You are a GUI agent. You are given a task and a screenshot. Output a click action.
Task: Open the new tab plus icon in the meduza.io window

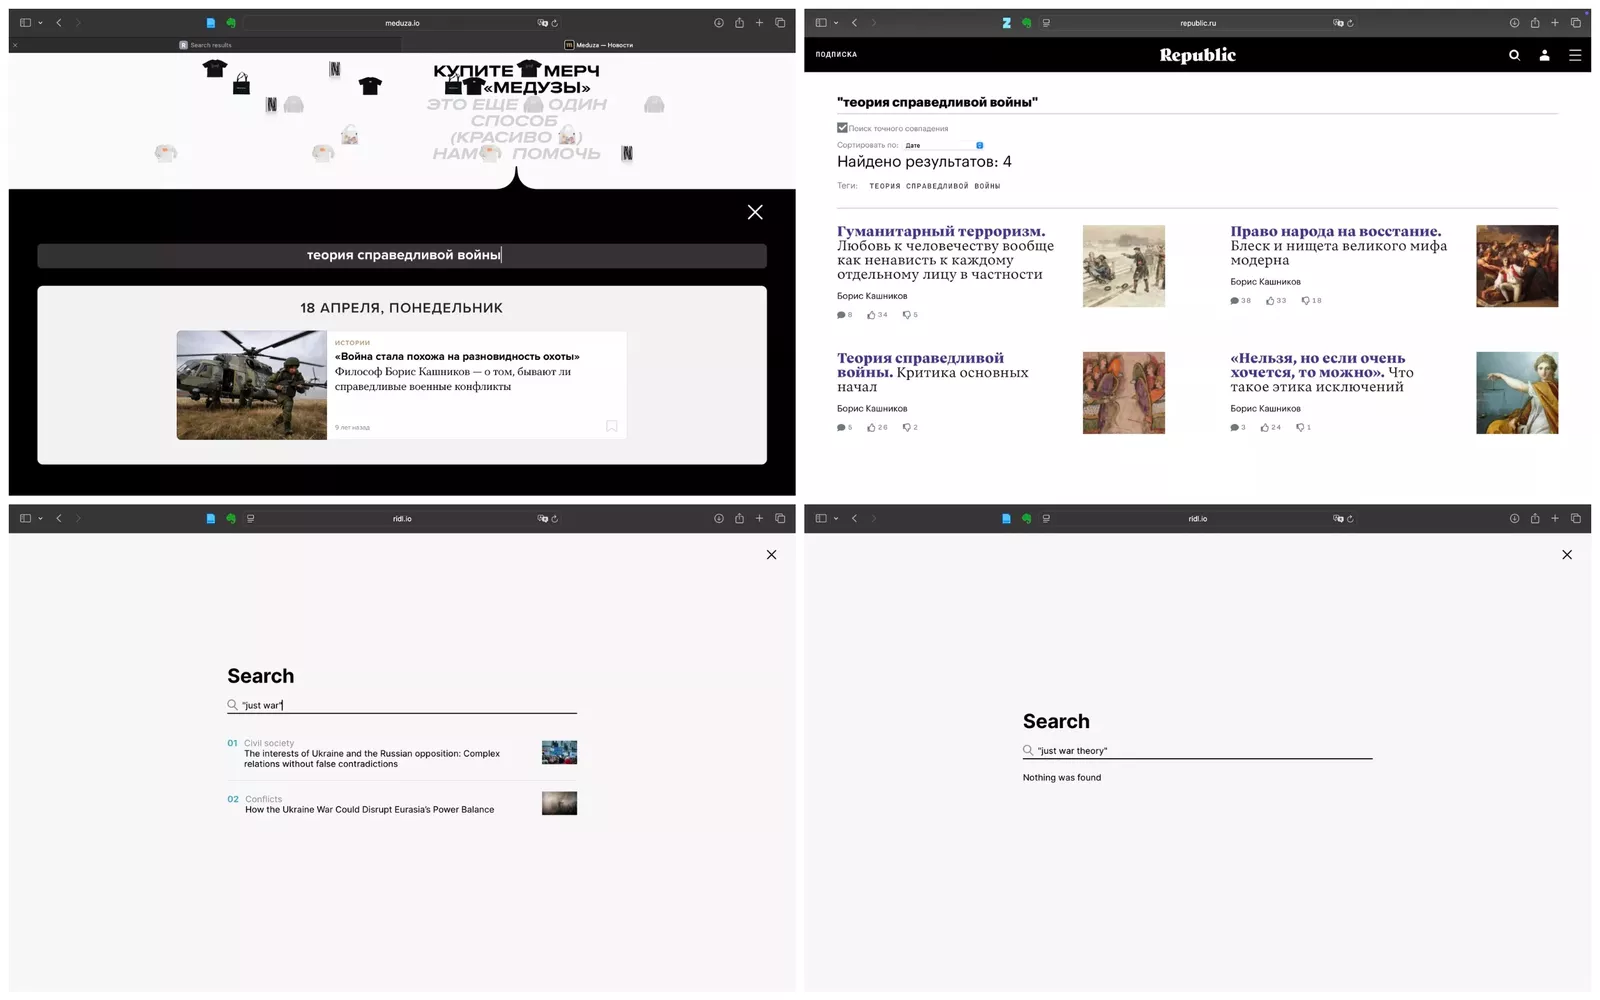pos(759,22)
